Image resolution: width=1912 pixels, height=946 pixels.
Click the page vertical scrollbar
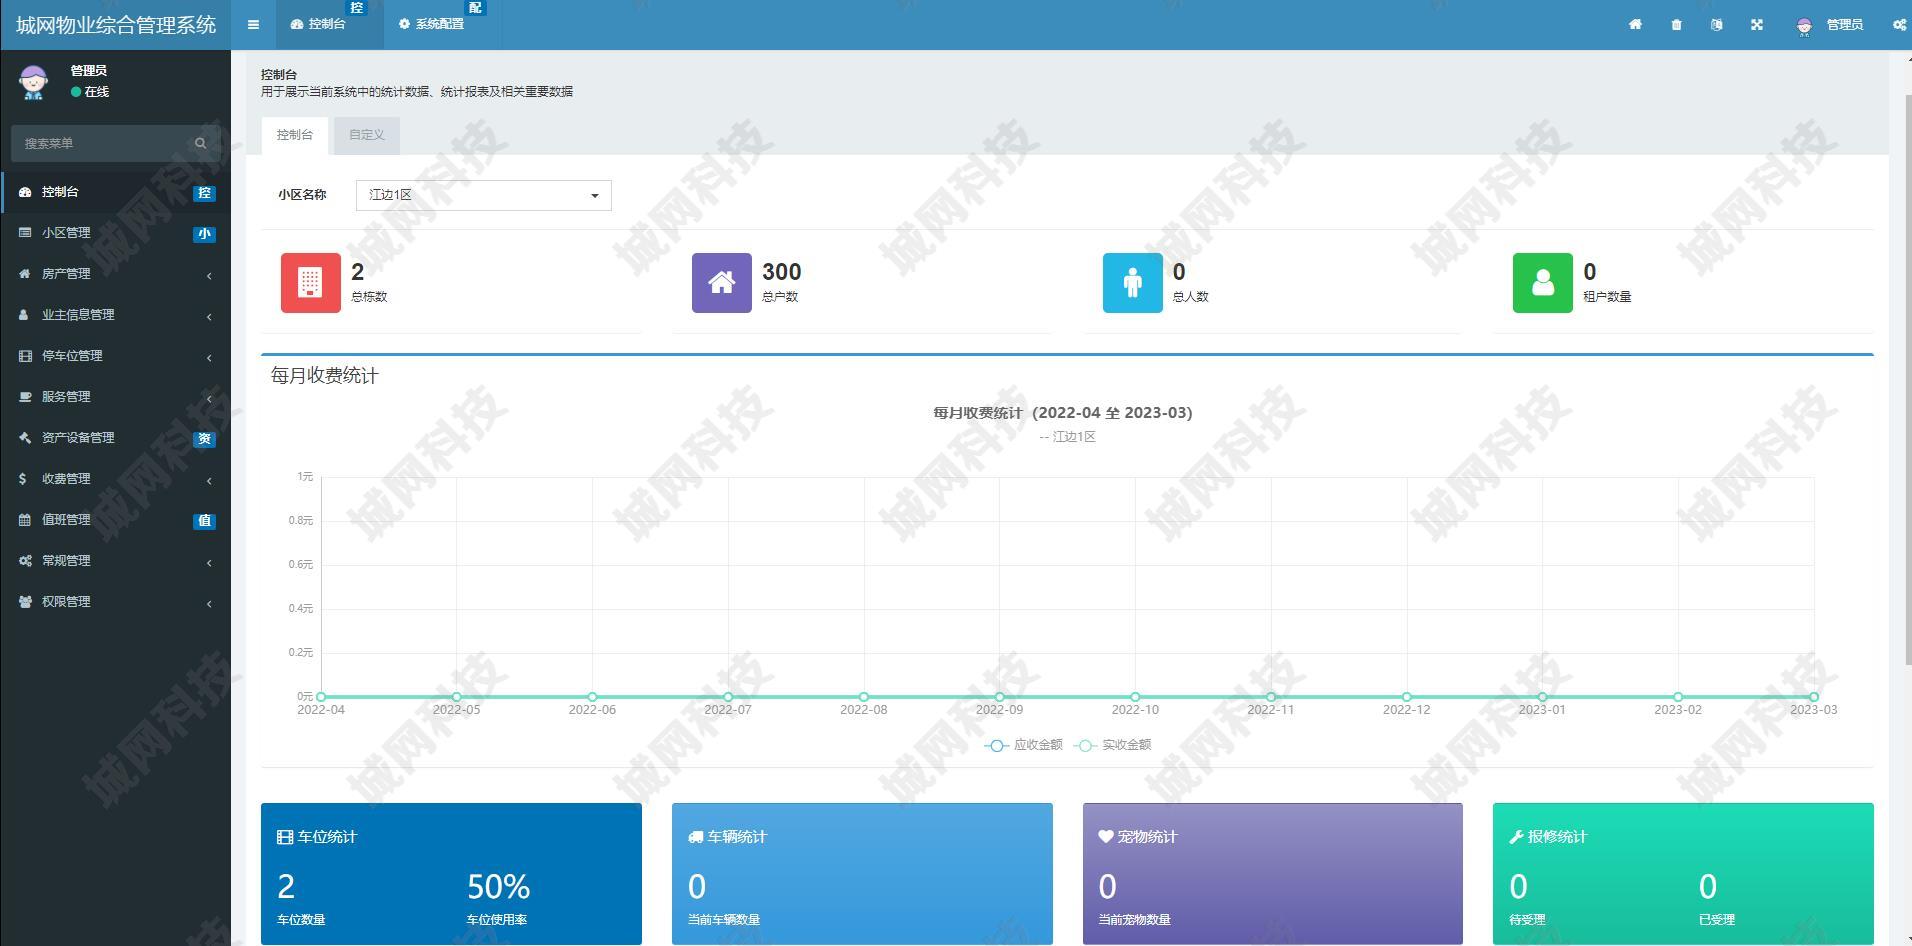(x=1907, y=380)
